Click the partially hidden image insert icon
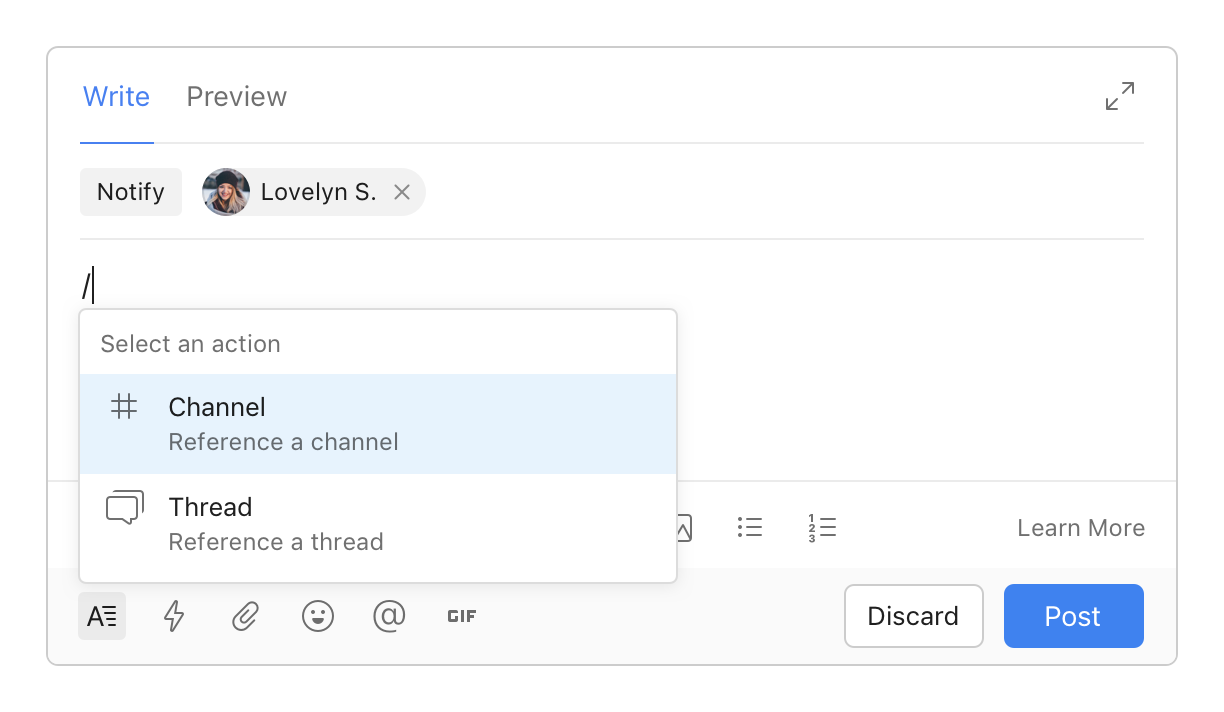This screenshot has height=712, width=1224. pyautogui.click(x=685, y=528)
